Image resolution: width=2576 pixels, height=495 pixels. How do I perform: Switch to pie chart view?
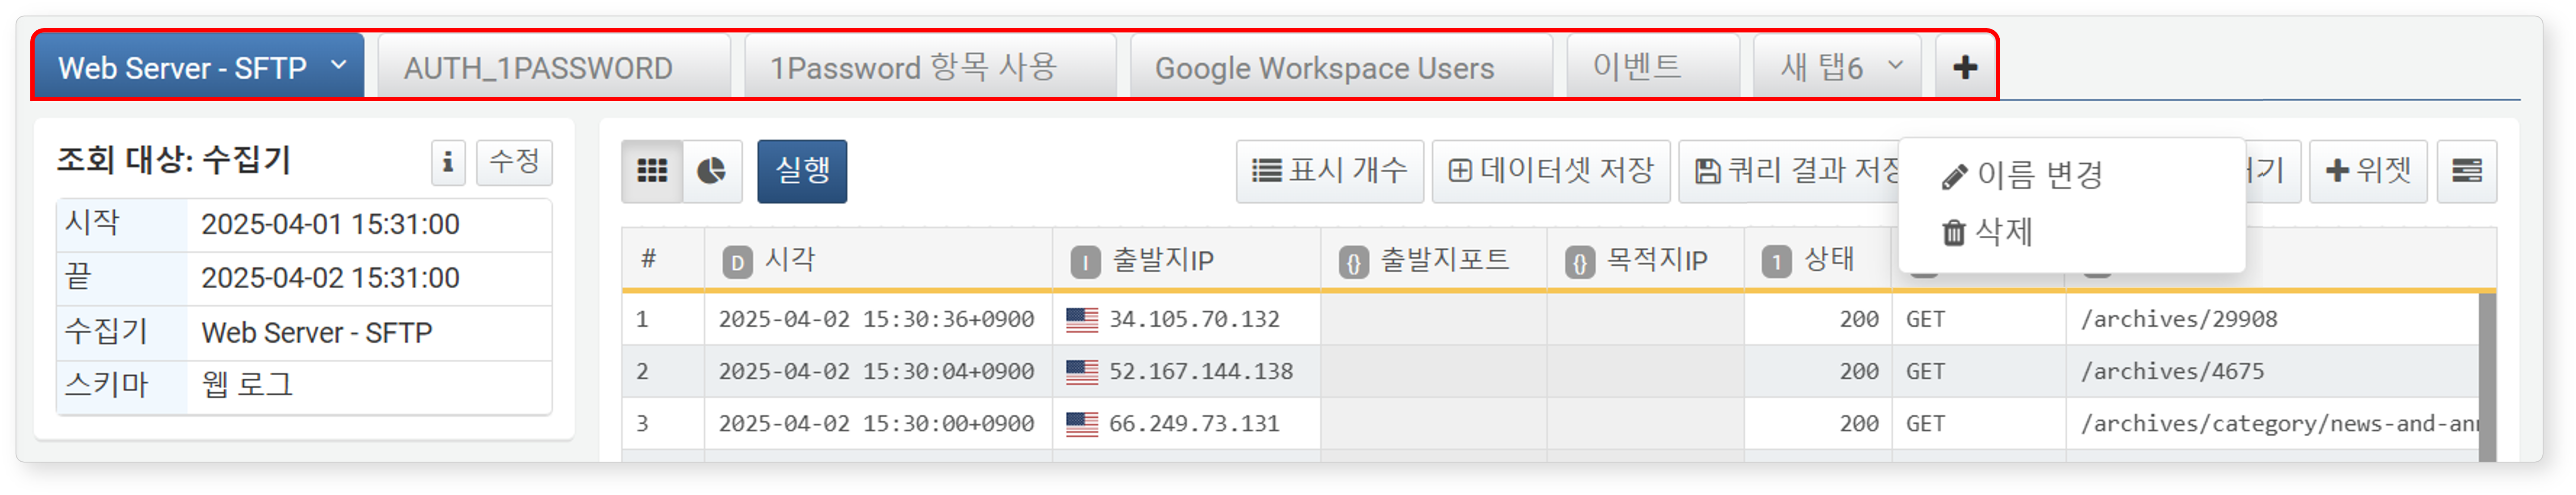coord(712,171)
